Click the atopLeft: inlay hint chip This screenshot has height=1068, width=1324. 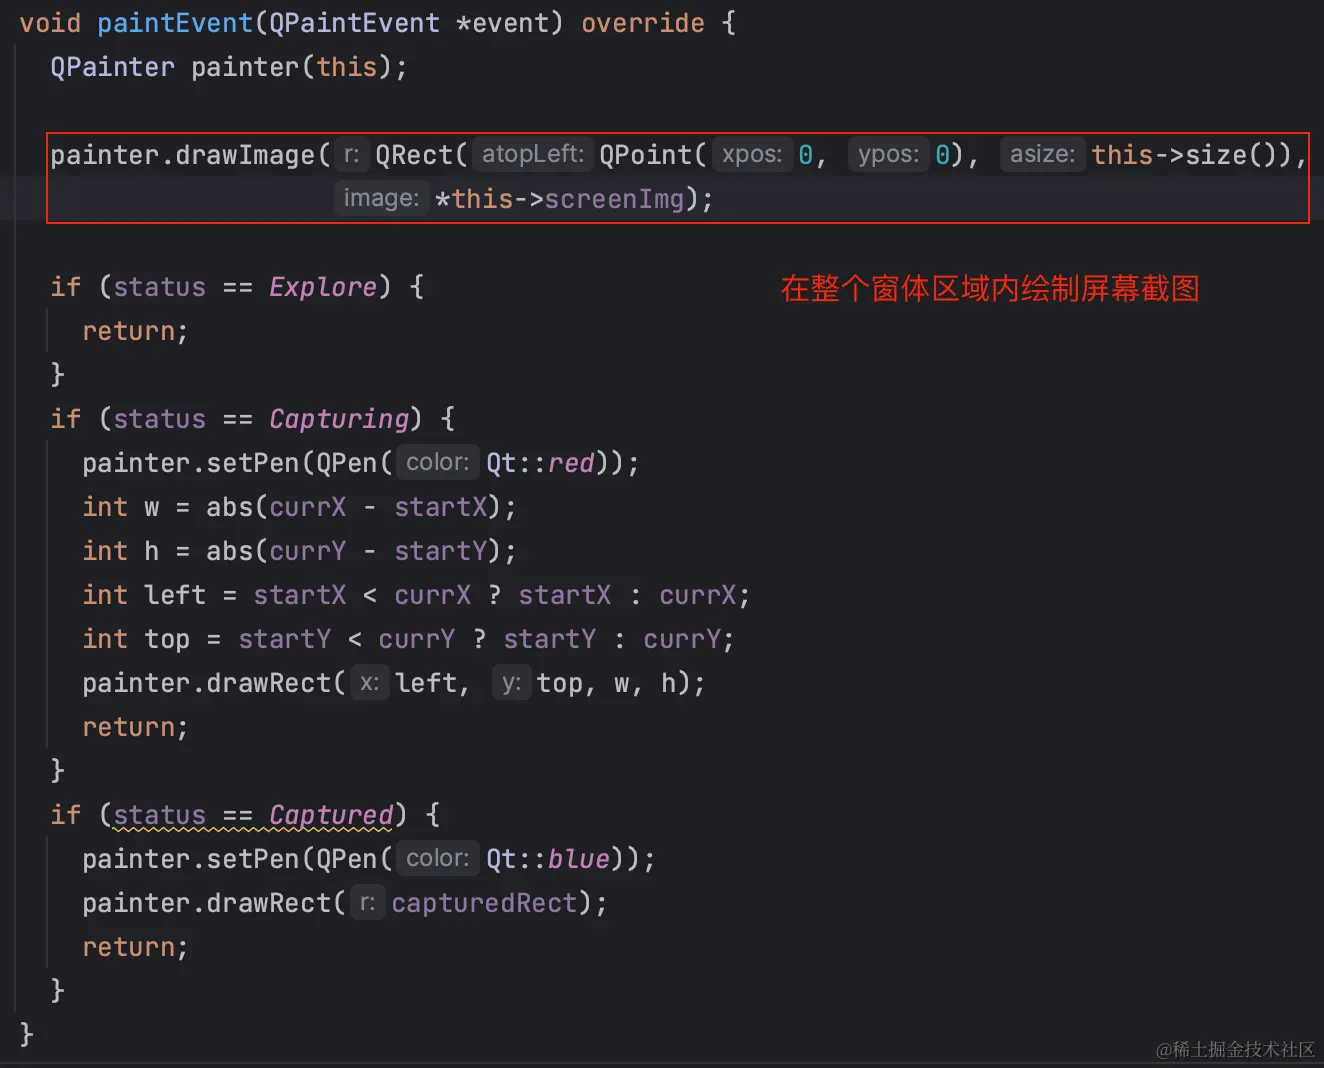click(532, 154)
